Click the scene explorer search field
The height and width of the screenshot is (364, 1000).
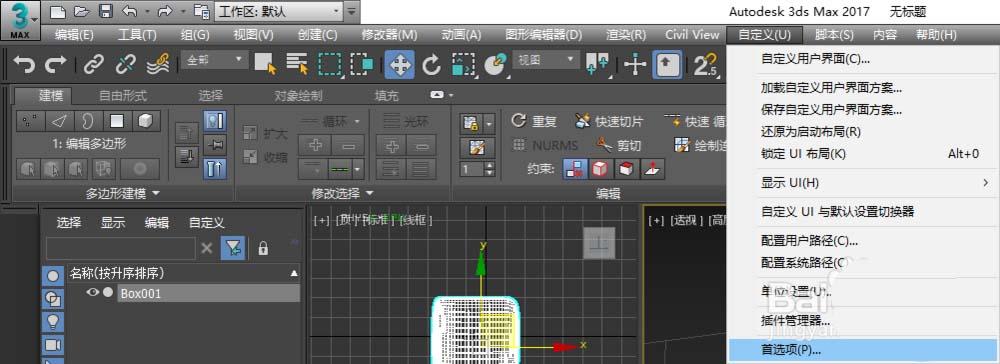[x=121, y=248]
